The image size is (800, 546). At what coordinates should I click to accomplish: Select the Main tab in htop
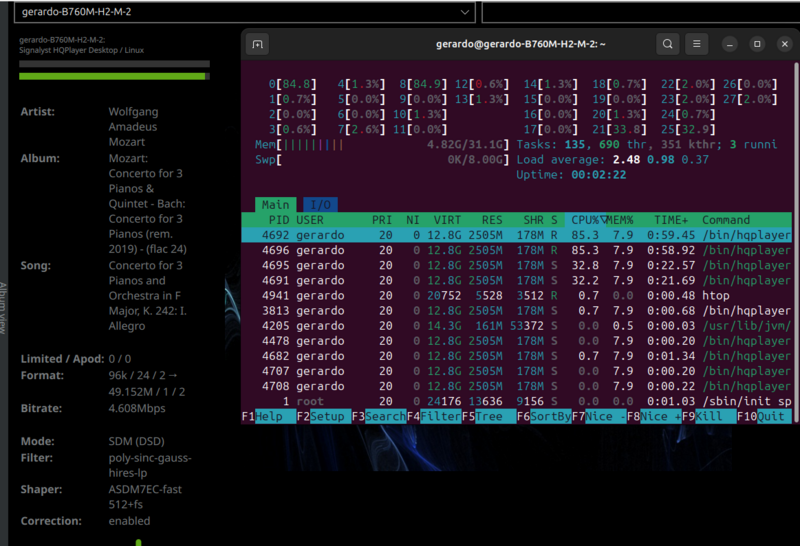[x=275, y=204]
